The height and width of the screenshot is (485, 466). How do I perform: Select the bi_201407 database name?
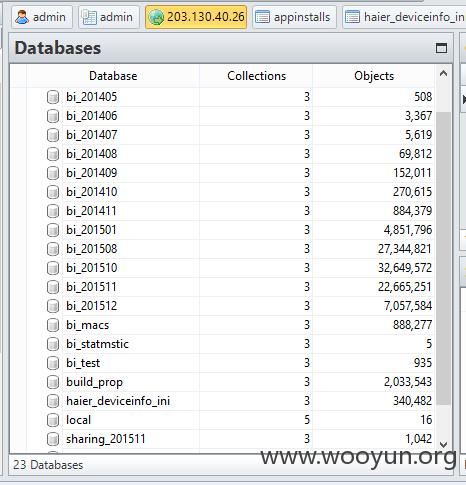coord(92,135)
